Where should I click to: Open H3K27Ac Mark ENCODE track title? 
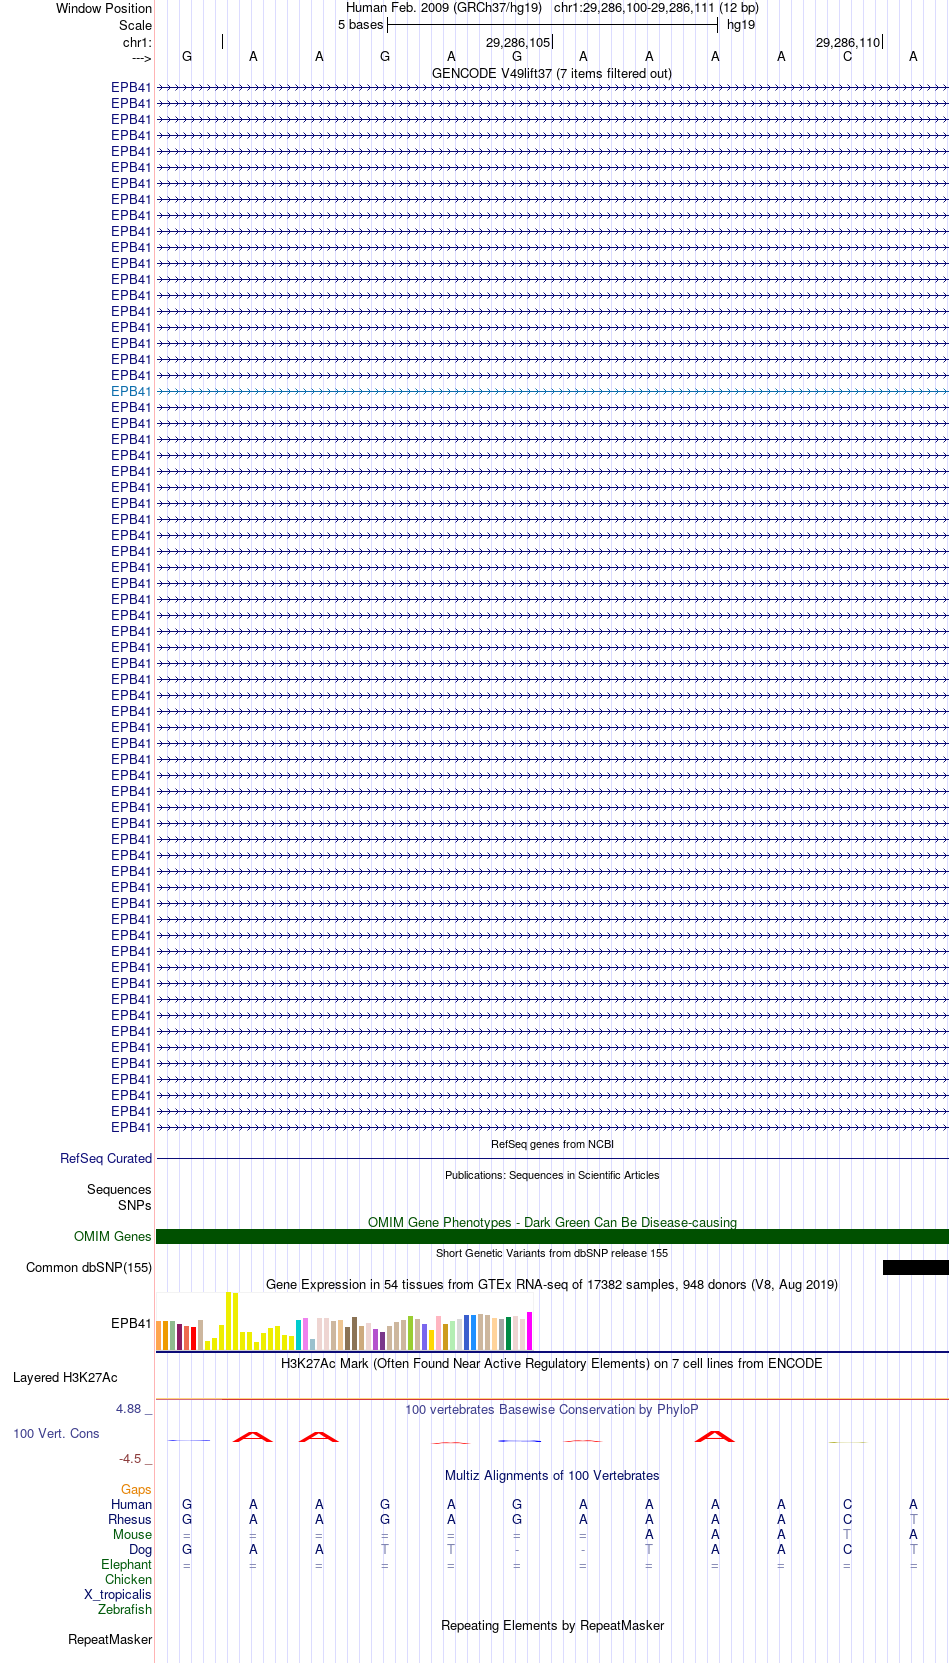(552, 1364)
